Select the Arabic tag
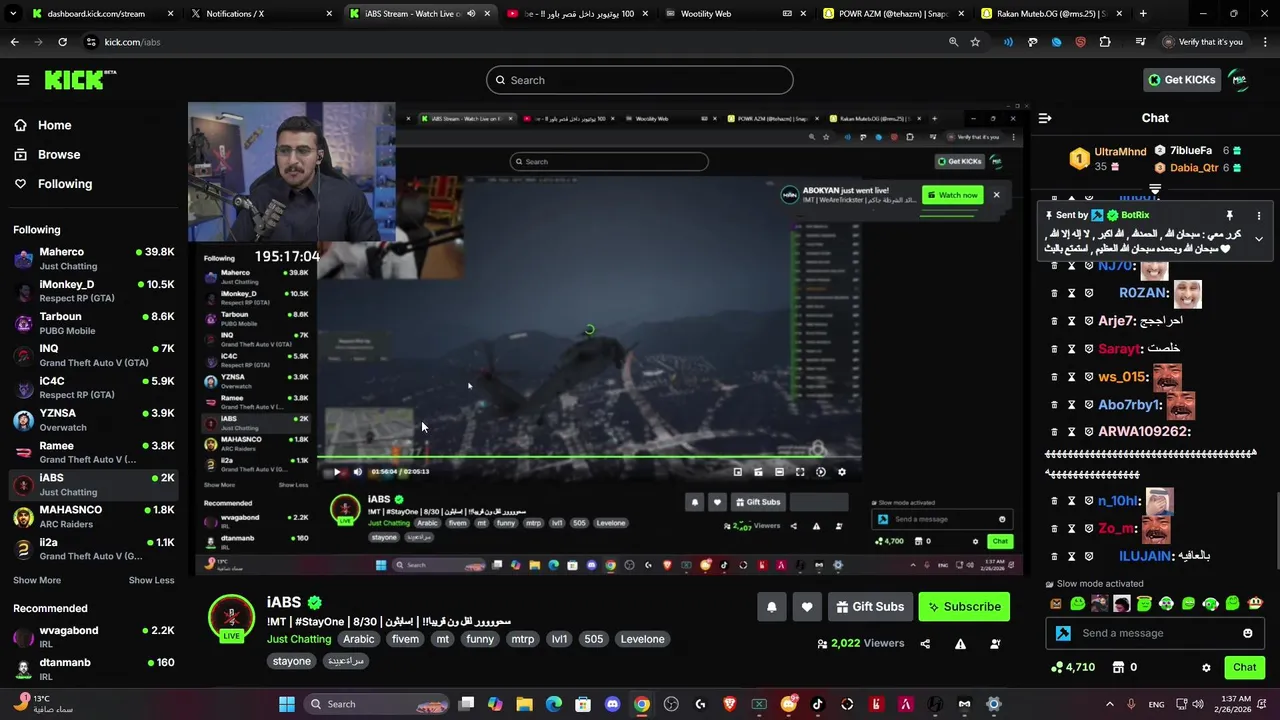 358,639
